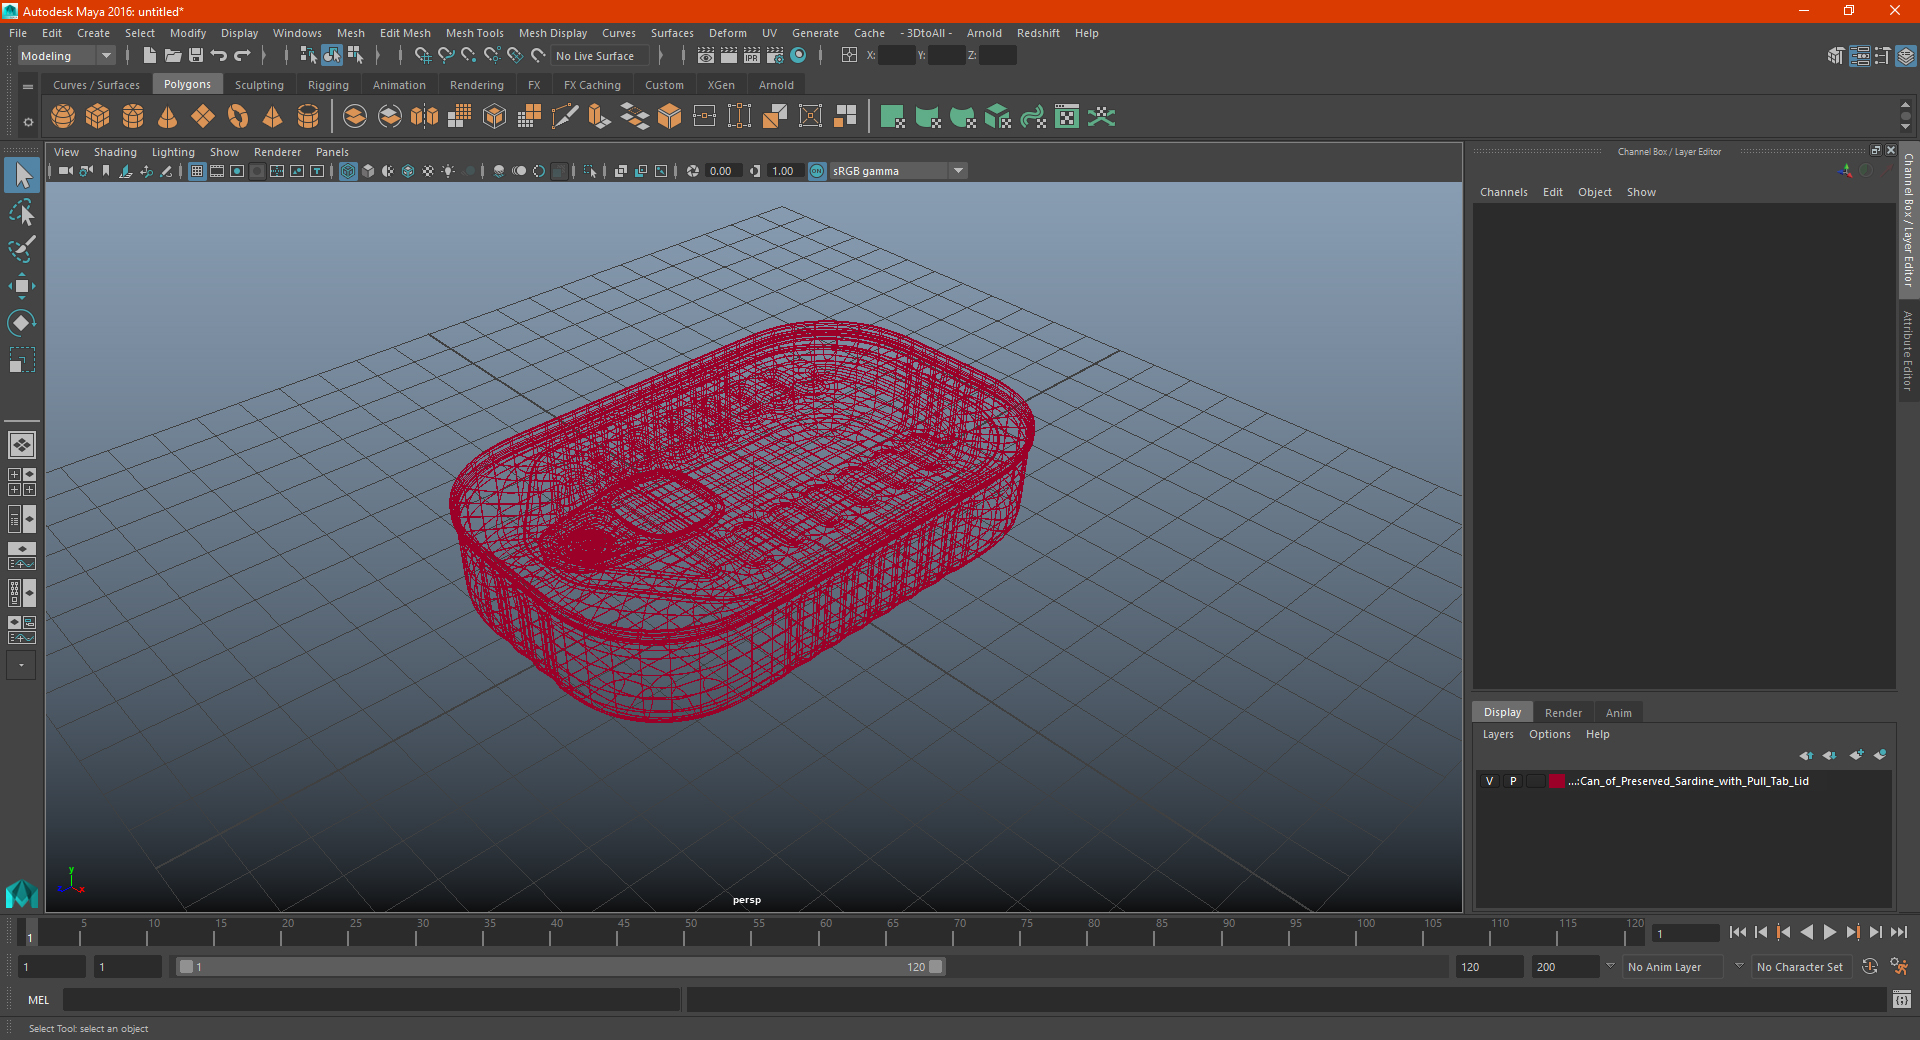Image resolution: width=1920 pixels, height=1040 pixels.
Task: Undo the last action via toolbar arrow
Action: pos(219,56)
